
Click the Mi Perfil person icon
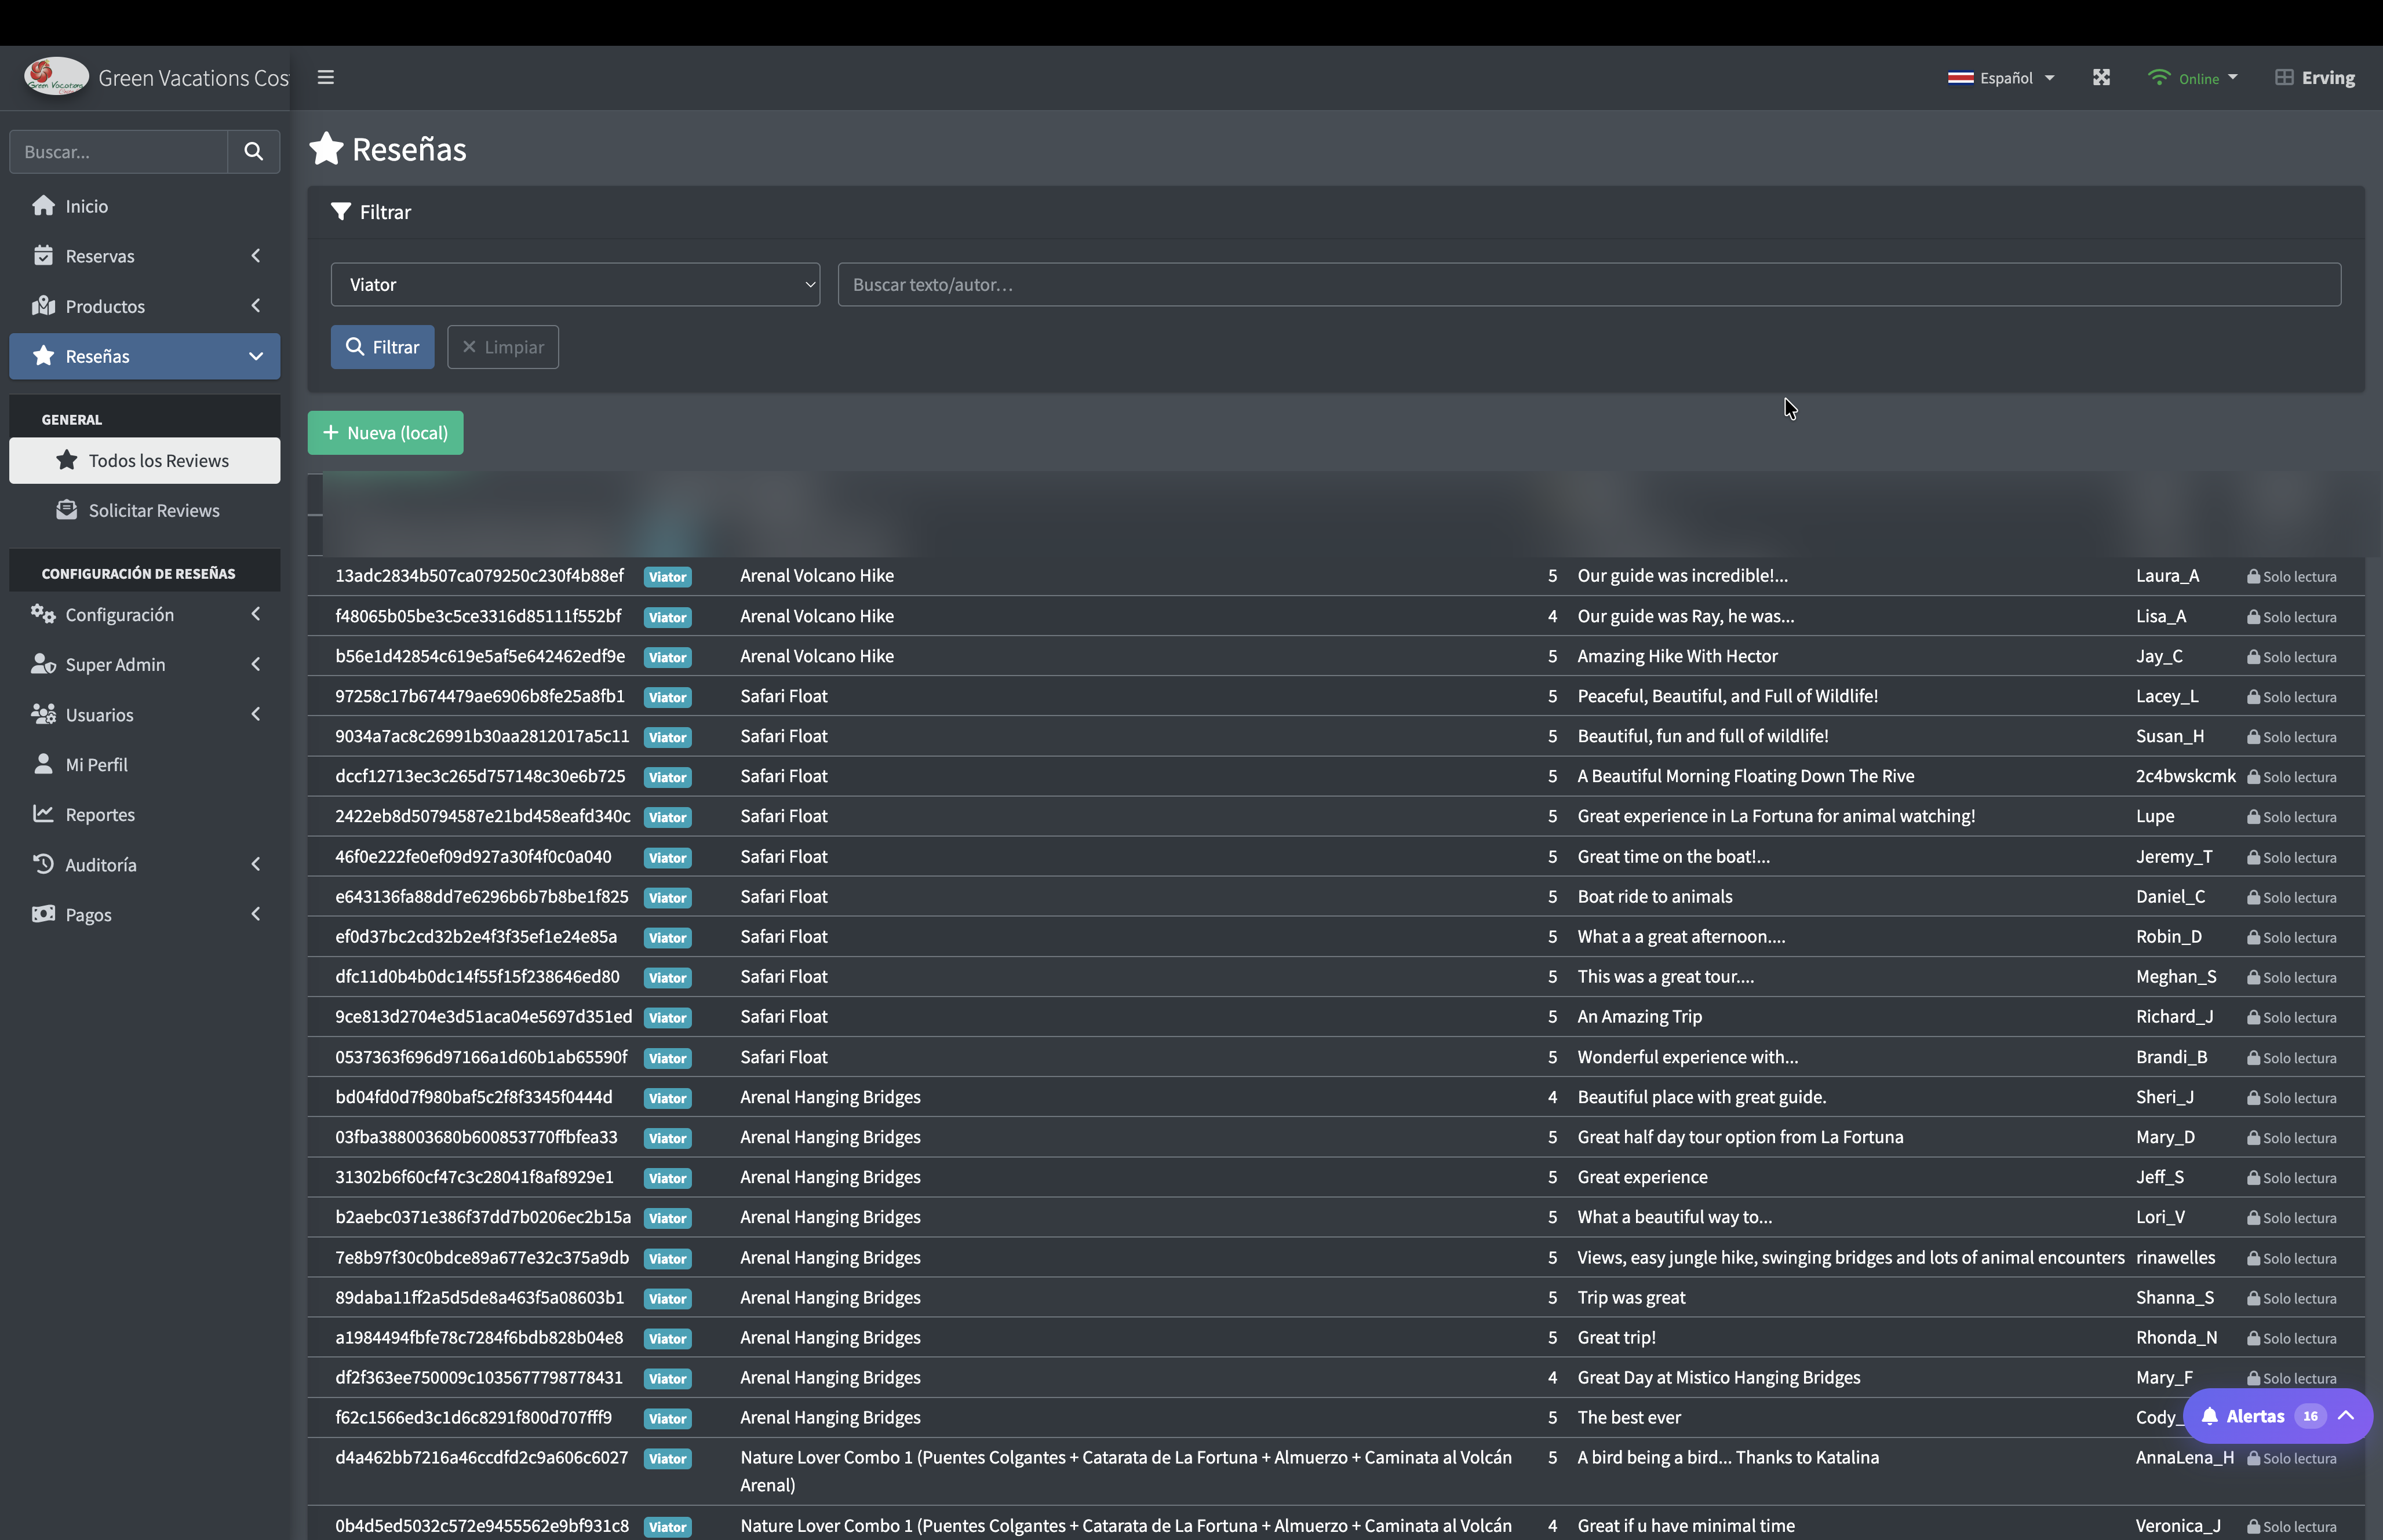click(x=43, y=763)
